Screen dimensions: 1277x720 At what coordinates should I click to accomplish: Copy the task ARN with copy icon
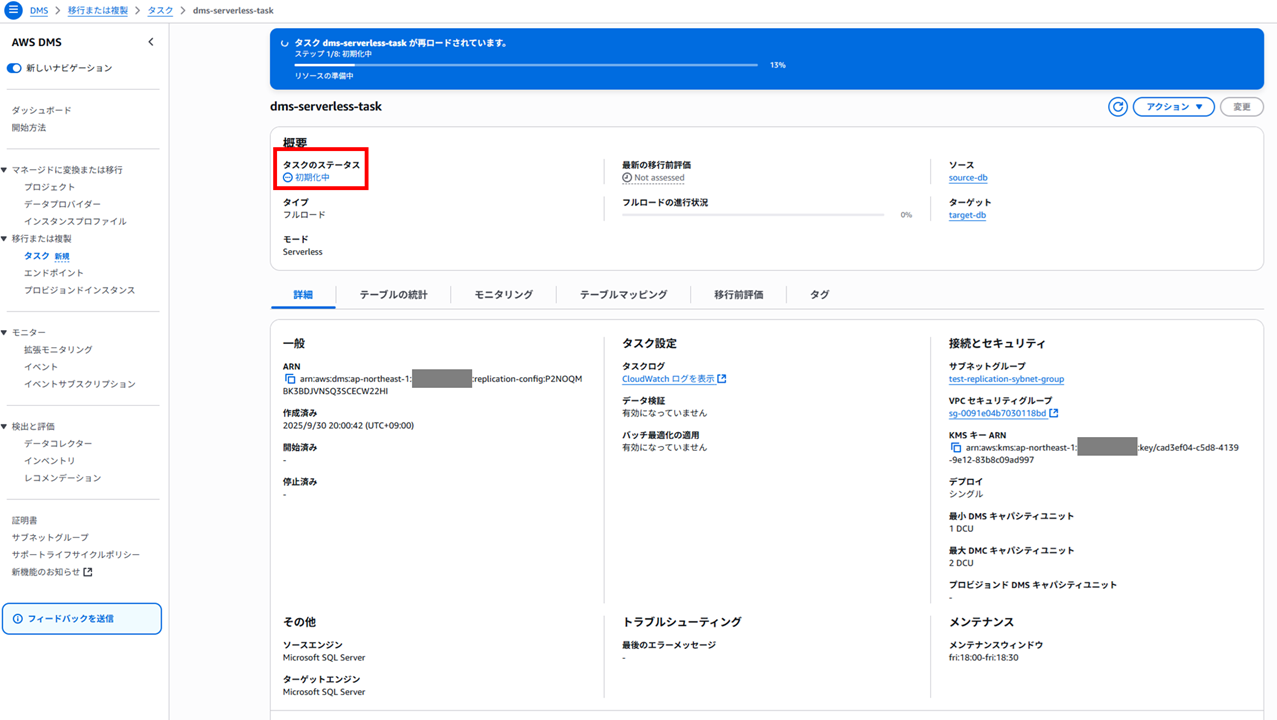290,379
